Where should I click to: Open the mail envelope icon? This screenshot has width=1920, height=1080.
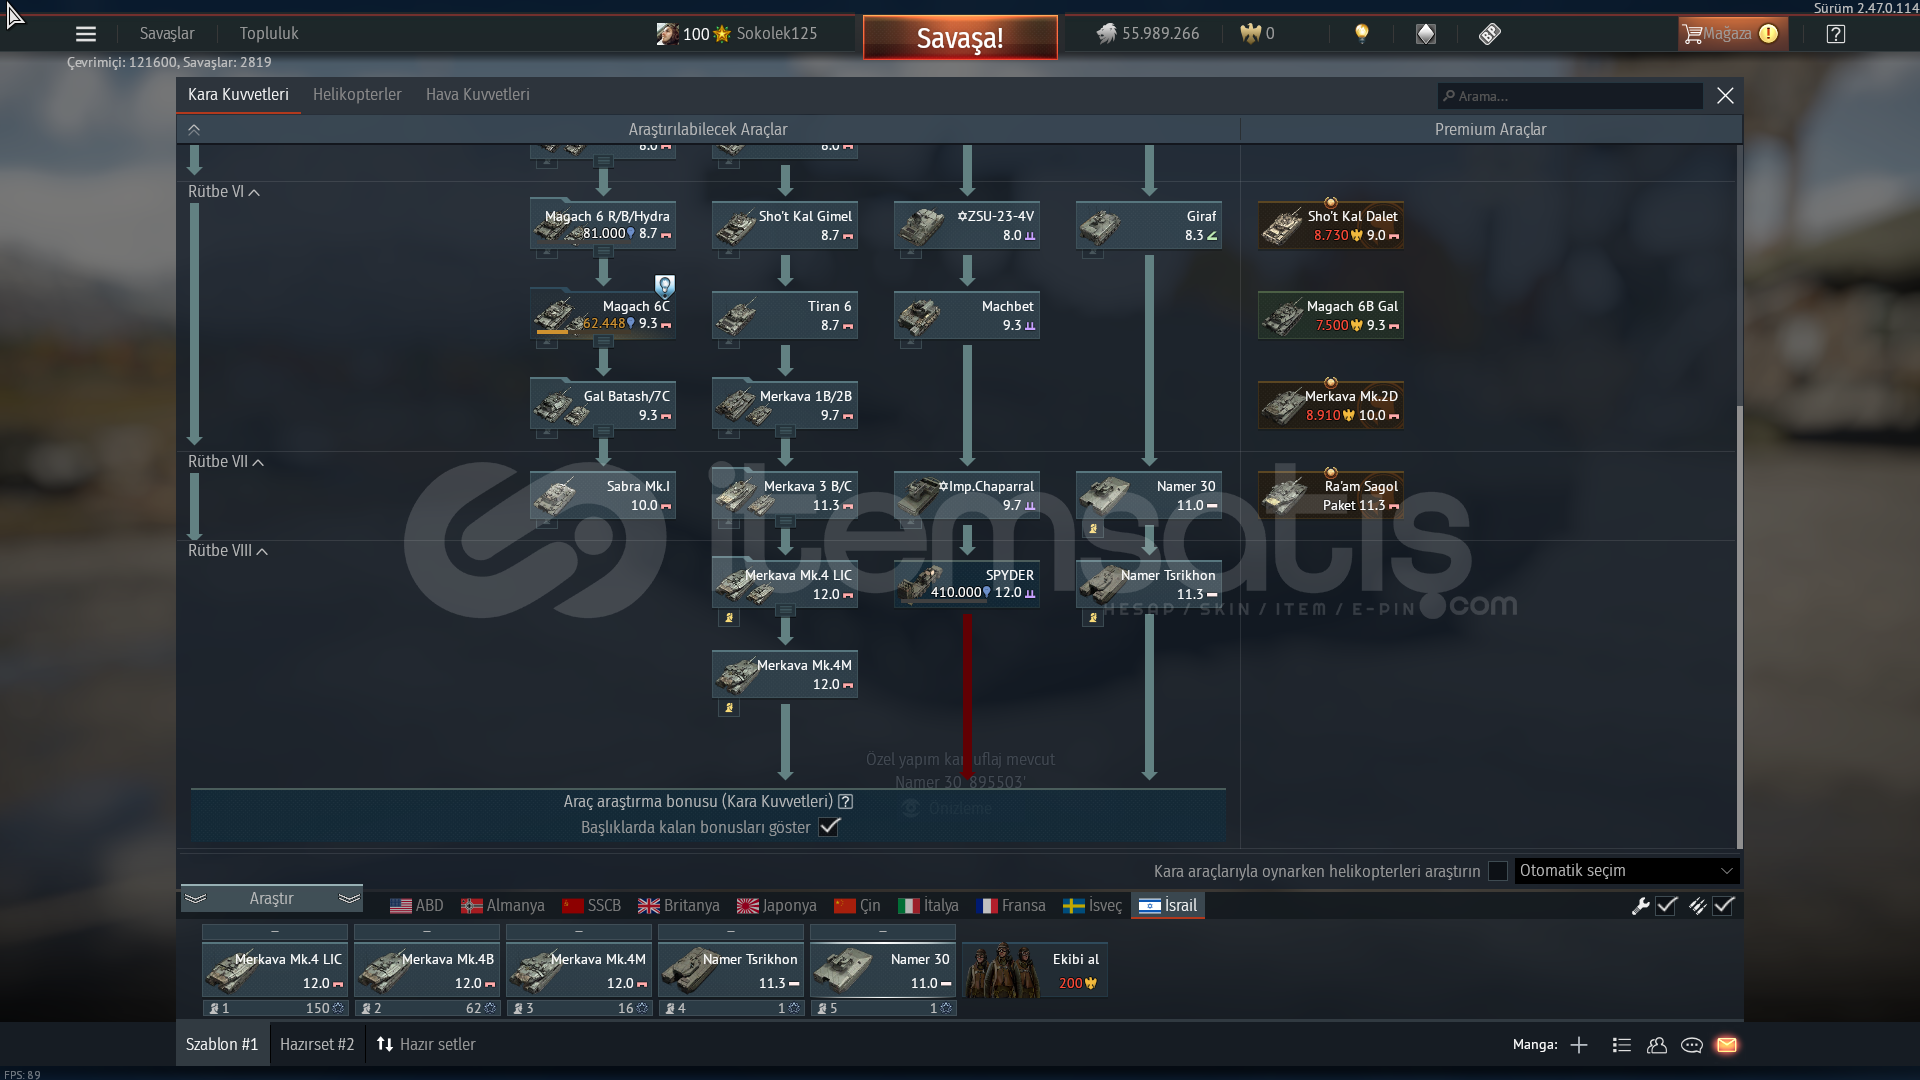click(x=1727, y=1045)
